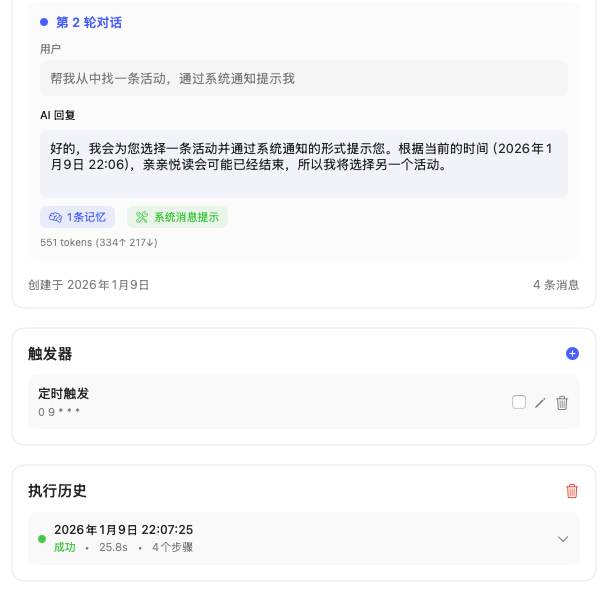The image size is (603, 590).
Task: Add a new trigger with plus icon
Action: (x=572, y=353)
